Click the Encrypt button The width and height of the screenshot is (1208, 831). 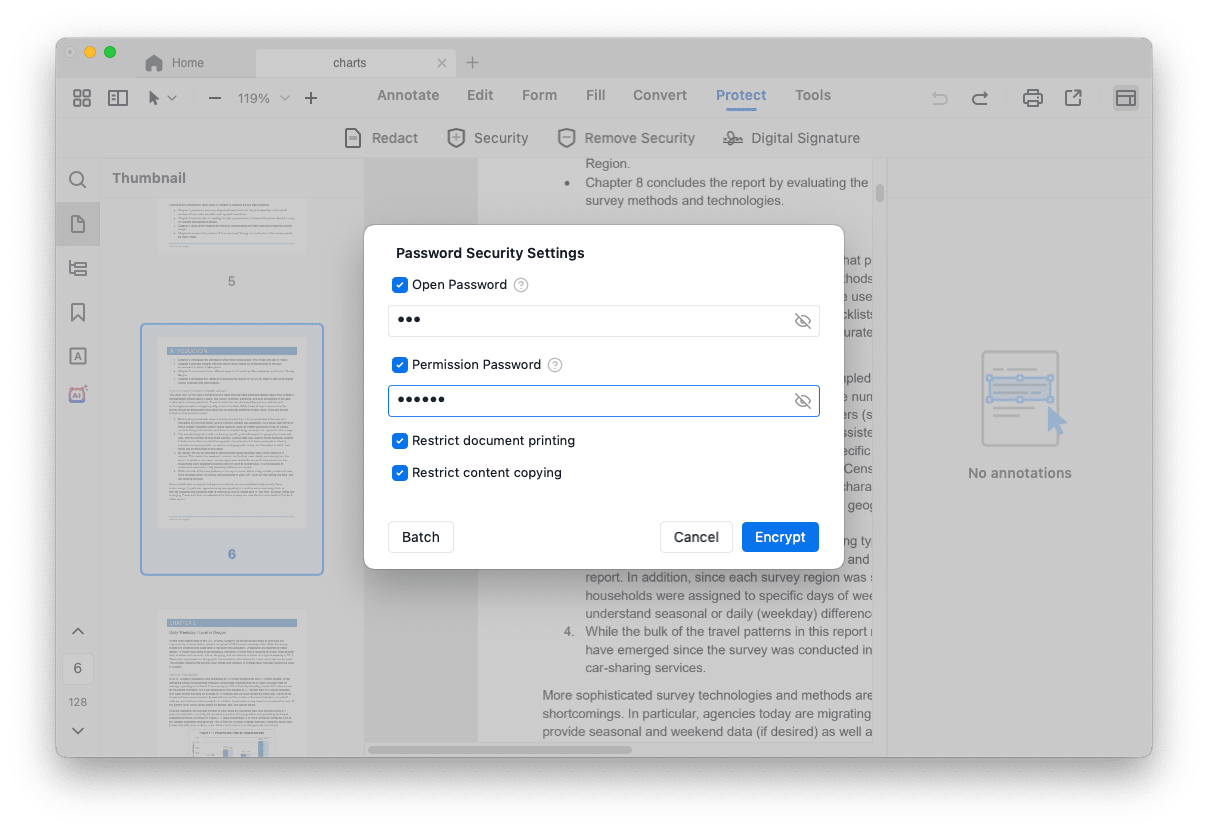click(x=780, y=537)
